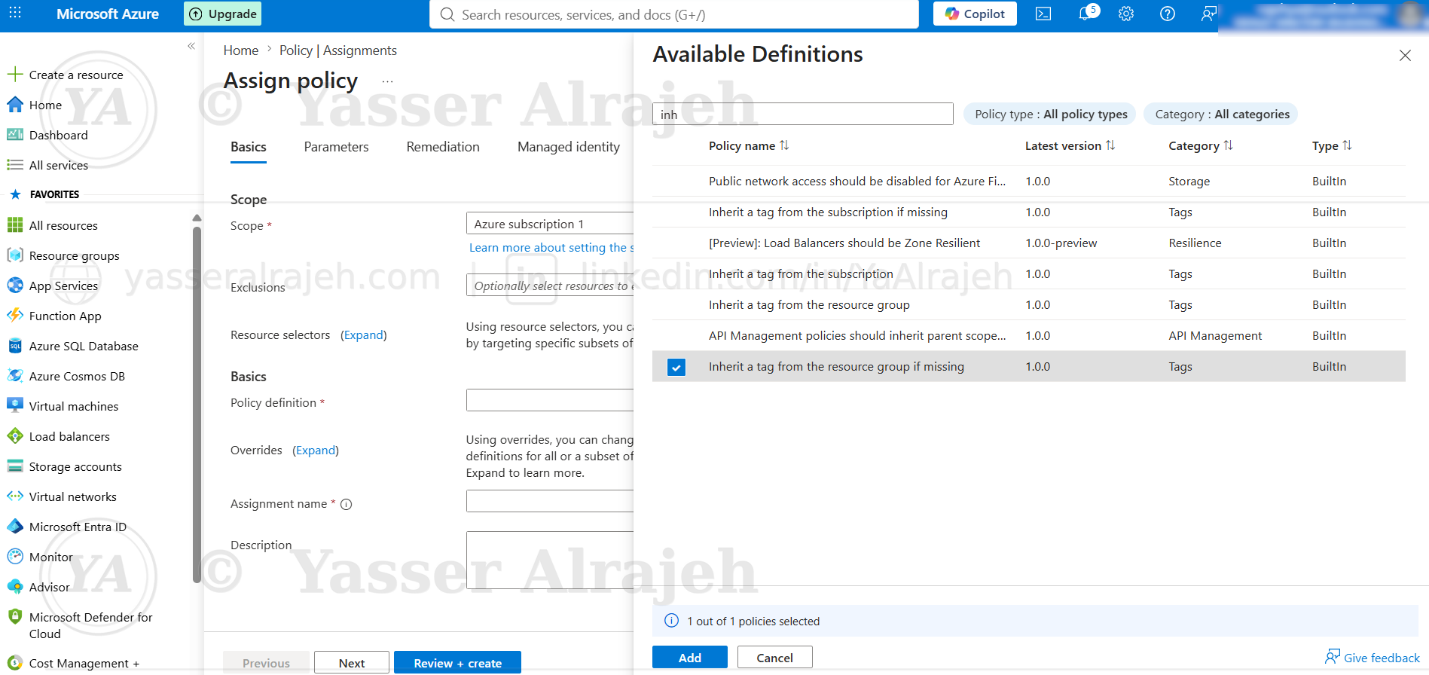Close the Available Definitions panel
1429x675 pixels.
1405,56
